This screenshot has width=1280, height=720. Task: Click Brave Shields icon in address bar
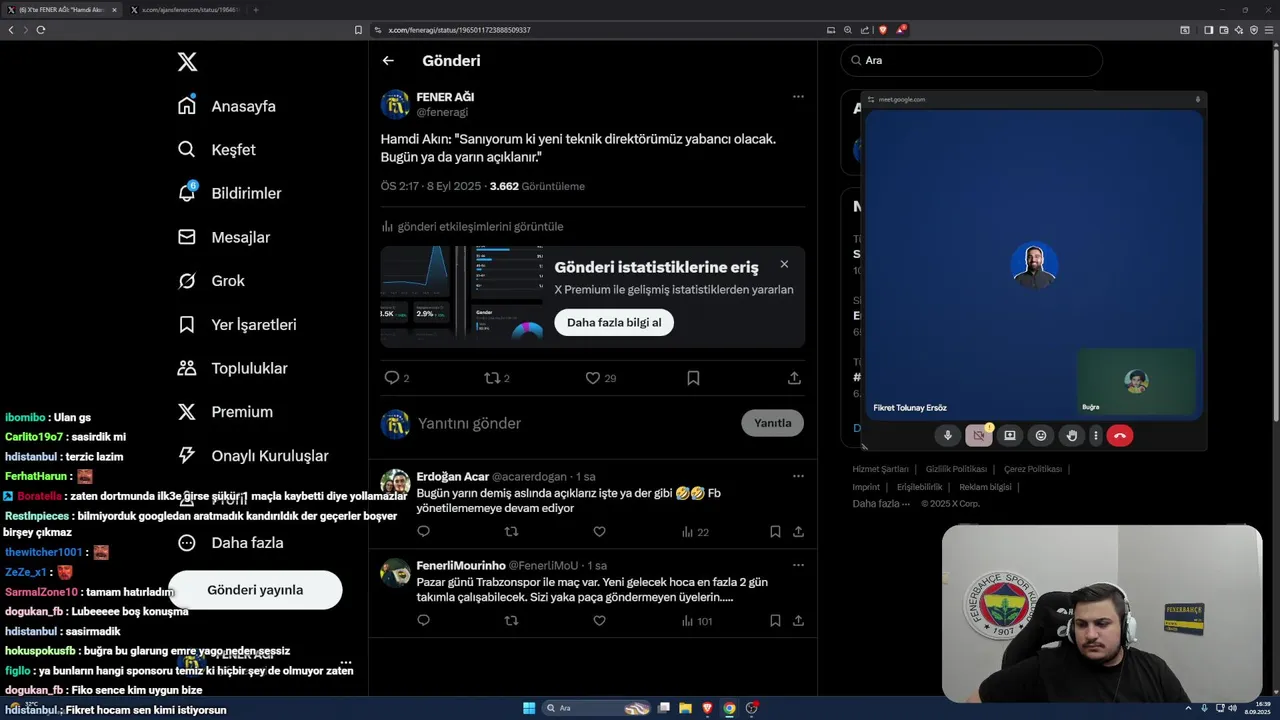[x=883, y=30]
